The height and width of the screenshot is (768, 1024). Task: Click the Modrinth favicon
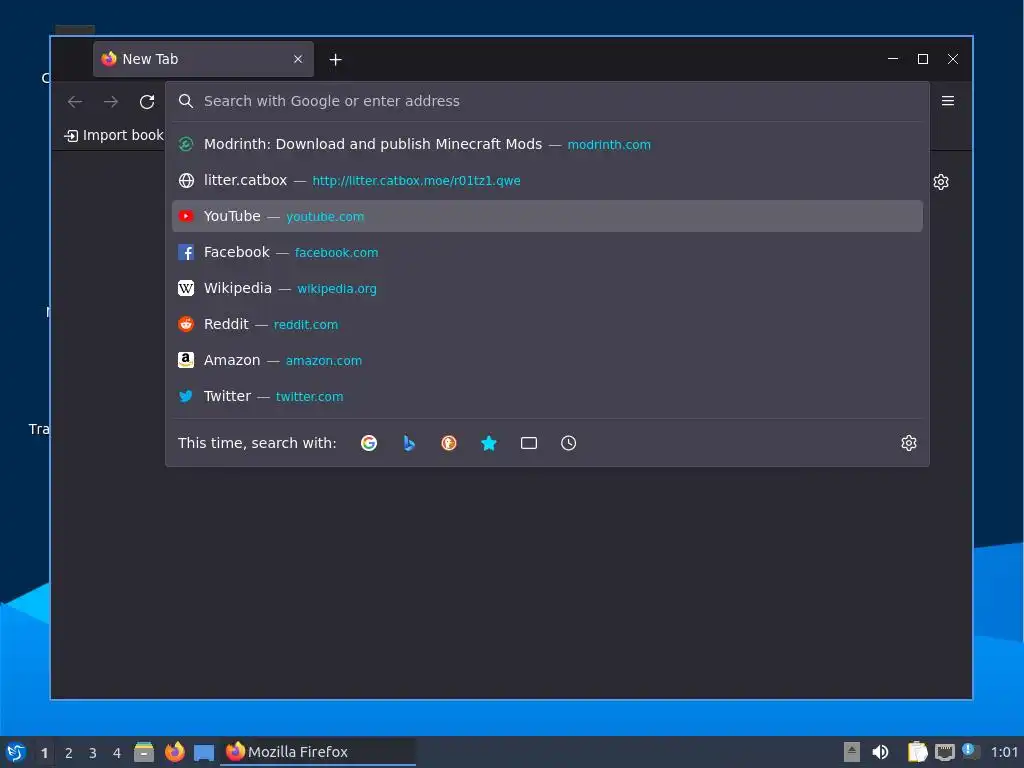(186, 144)
